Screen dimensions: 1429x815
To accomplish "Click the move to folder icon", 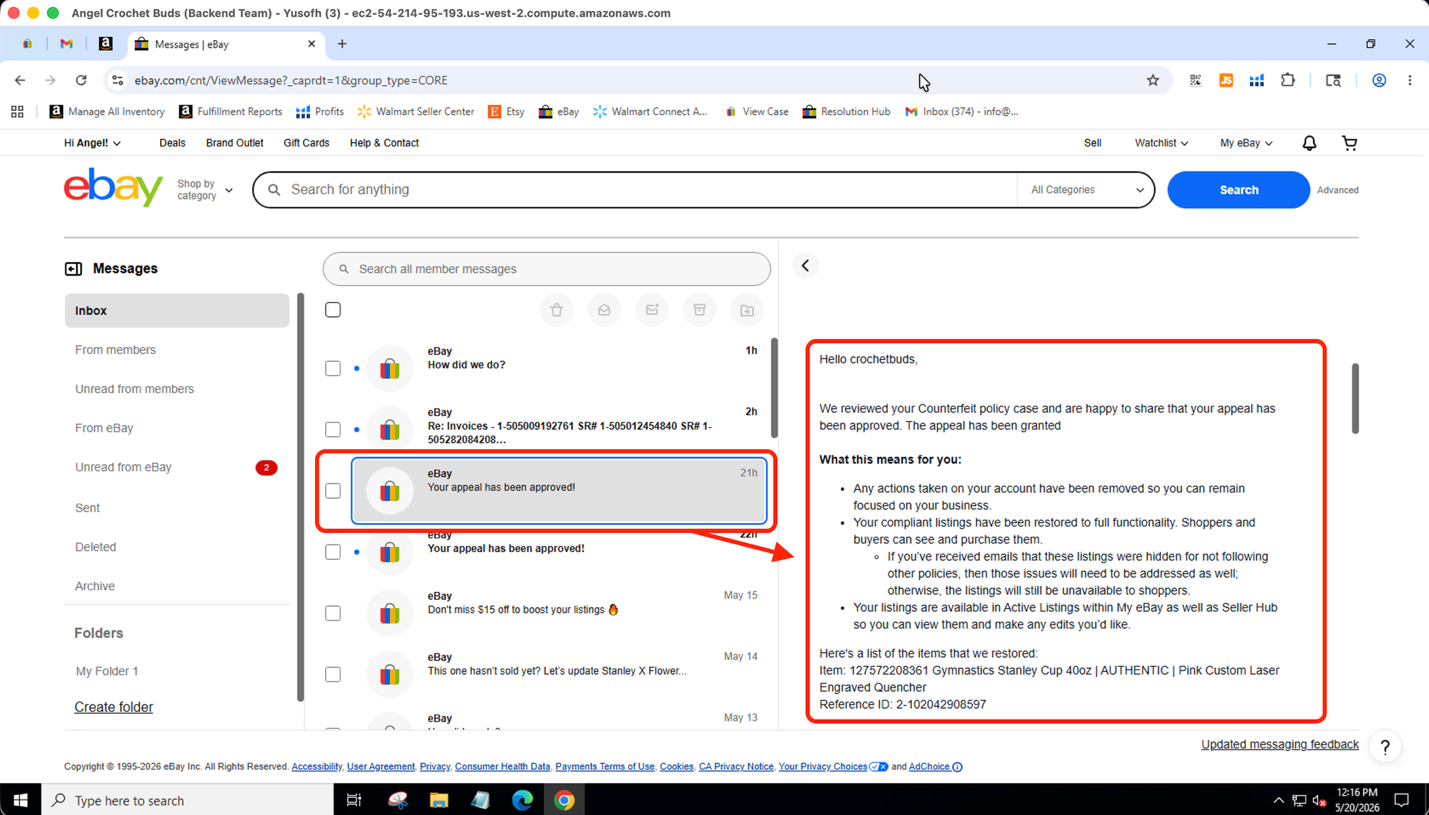I will 747,310.
